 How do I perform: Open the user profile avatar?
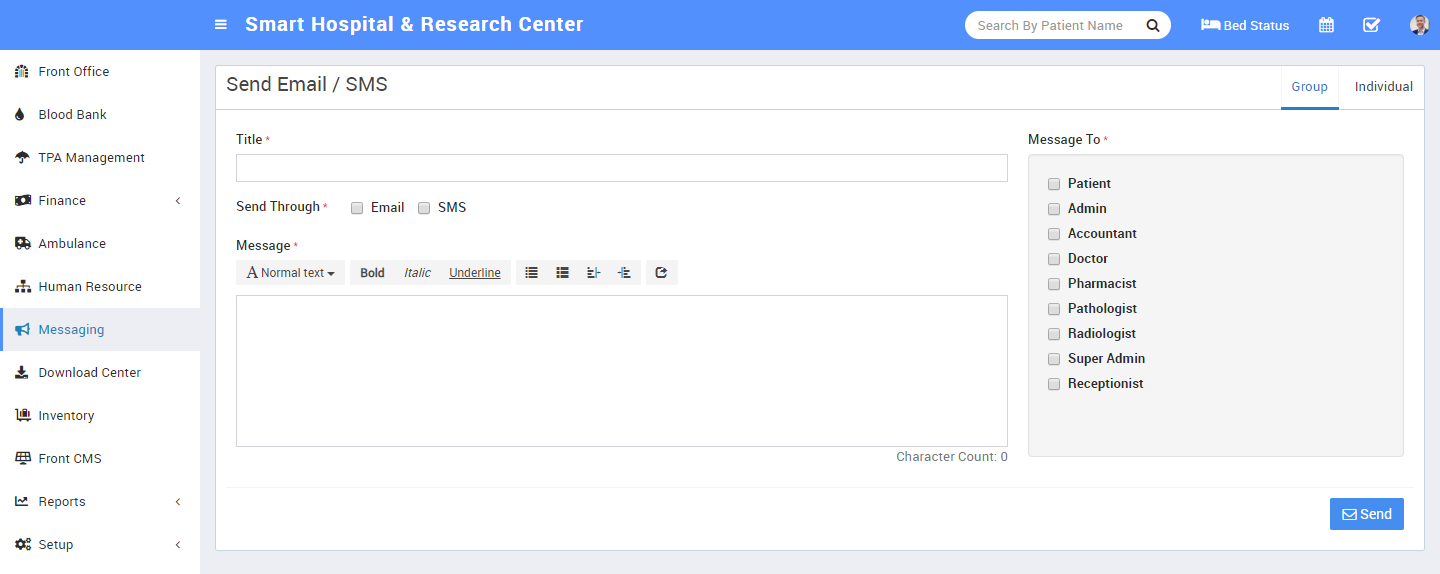[1419, 25]
